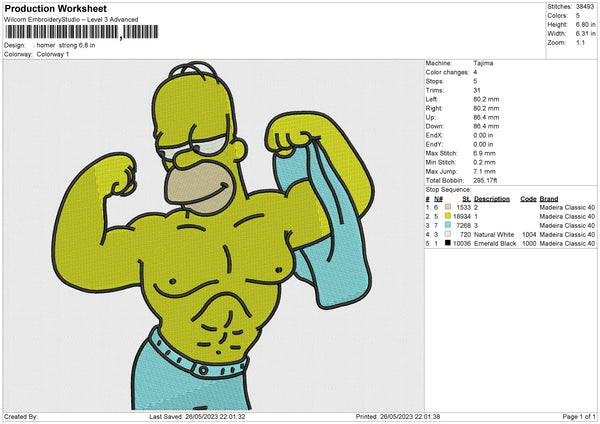The image size is (600, 424).
Task: Click thread code 1000
Action: pos(530,243)
